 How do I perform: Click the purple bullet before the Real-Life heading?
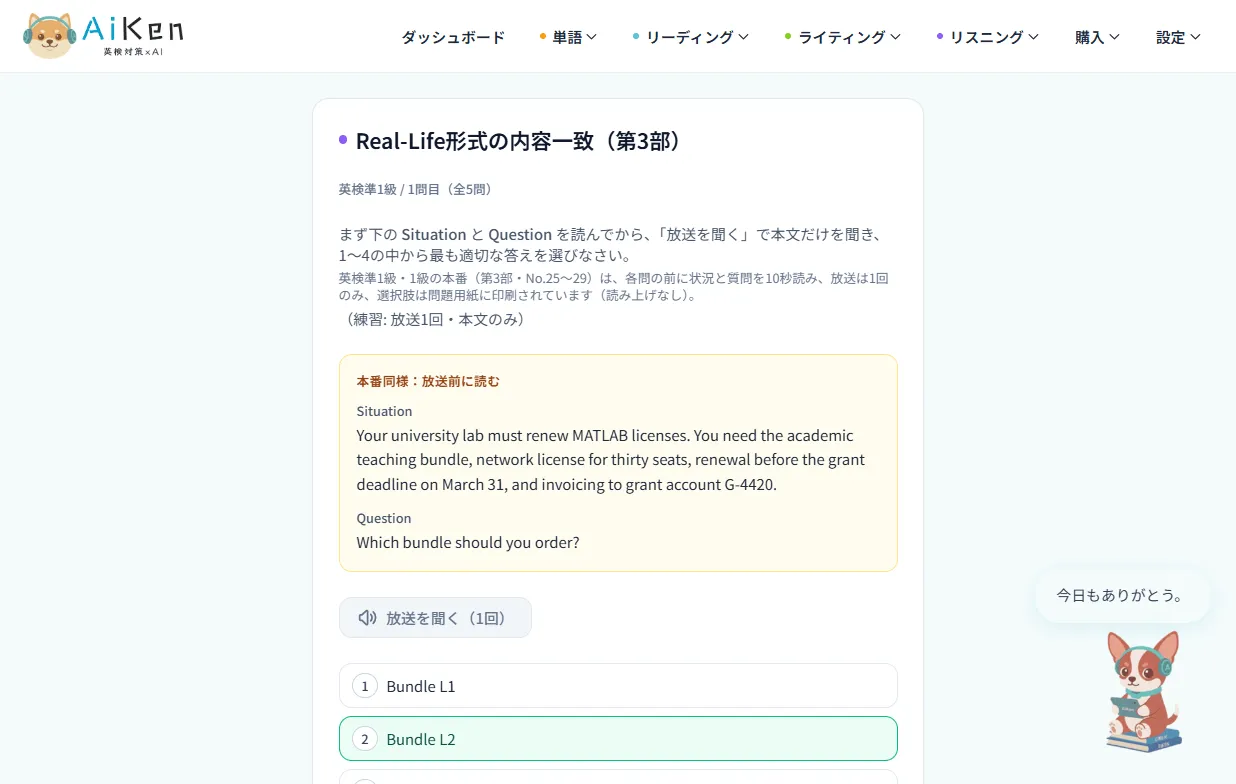pyautogui.click(x=343, y=140)
